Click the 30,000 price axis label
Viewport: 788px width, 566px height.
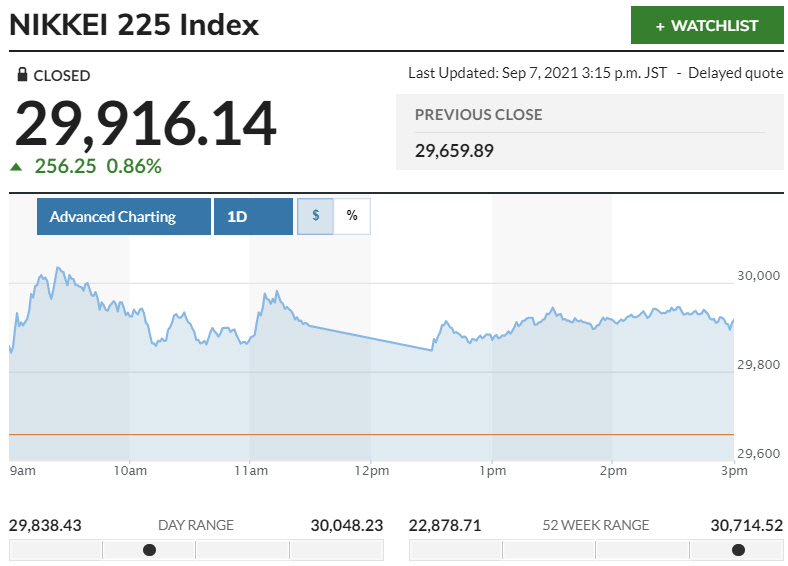click(760, 275)
